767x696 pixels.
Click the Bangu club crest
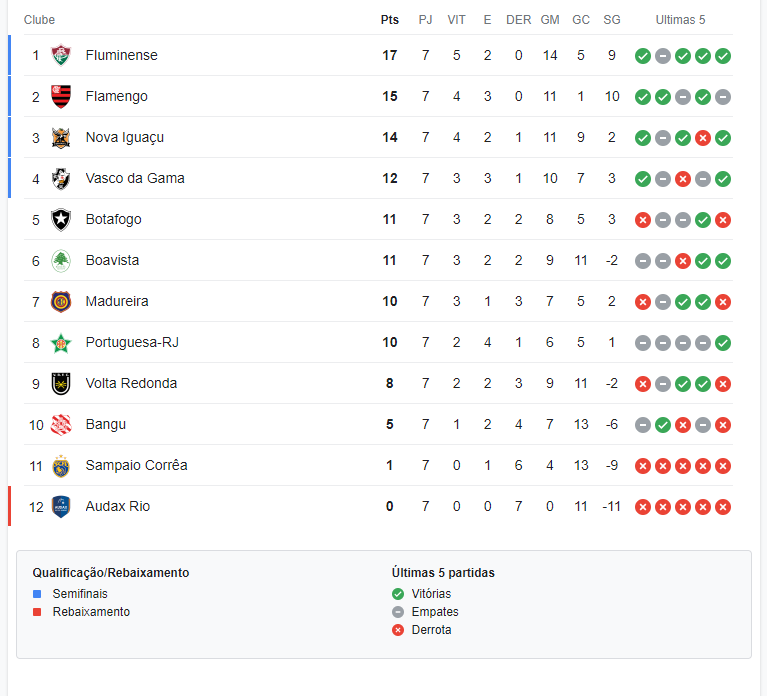pos(61,425)
